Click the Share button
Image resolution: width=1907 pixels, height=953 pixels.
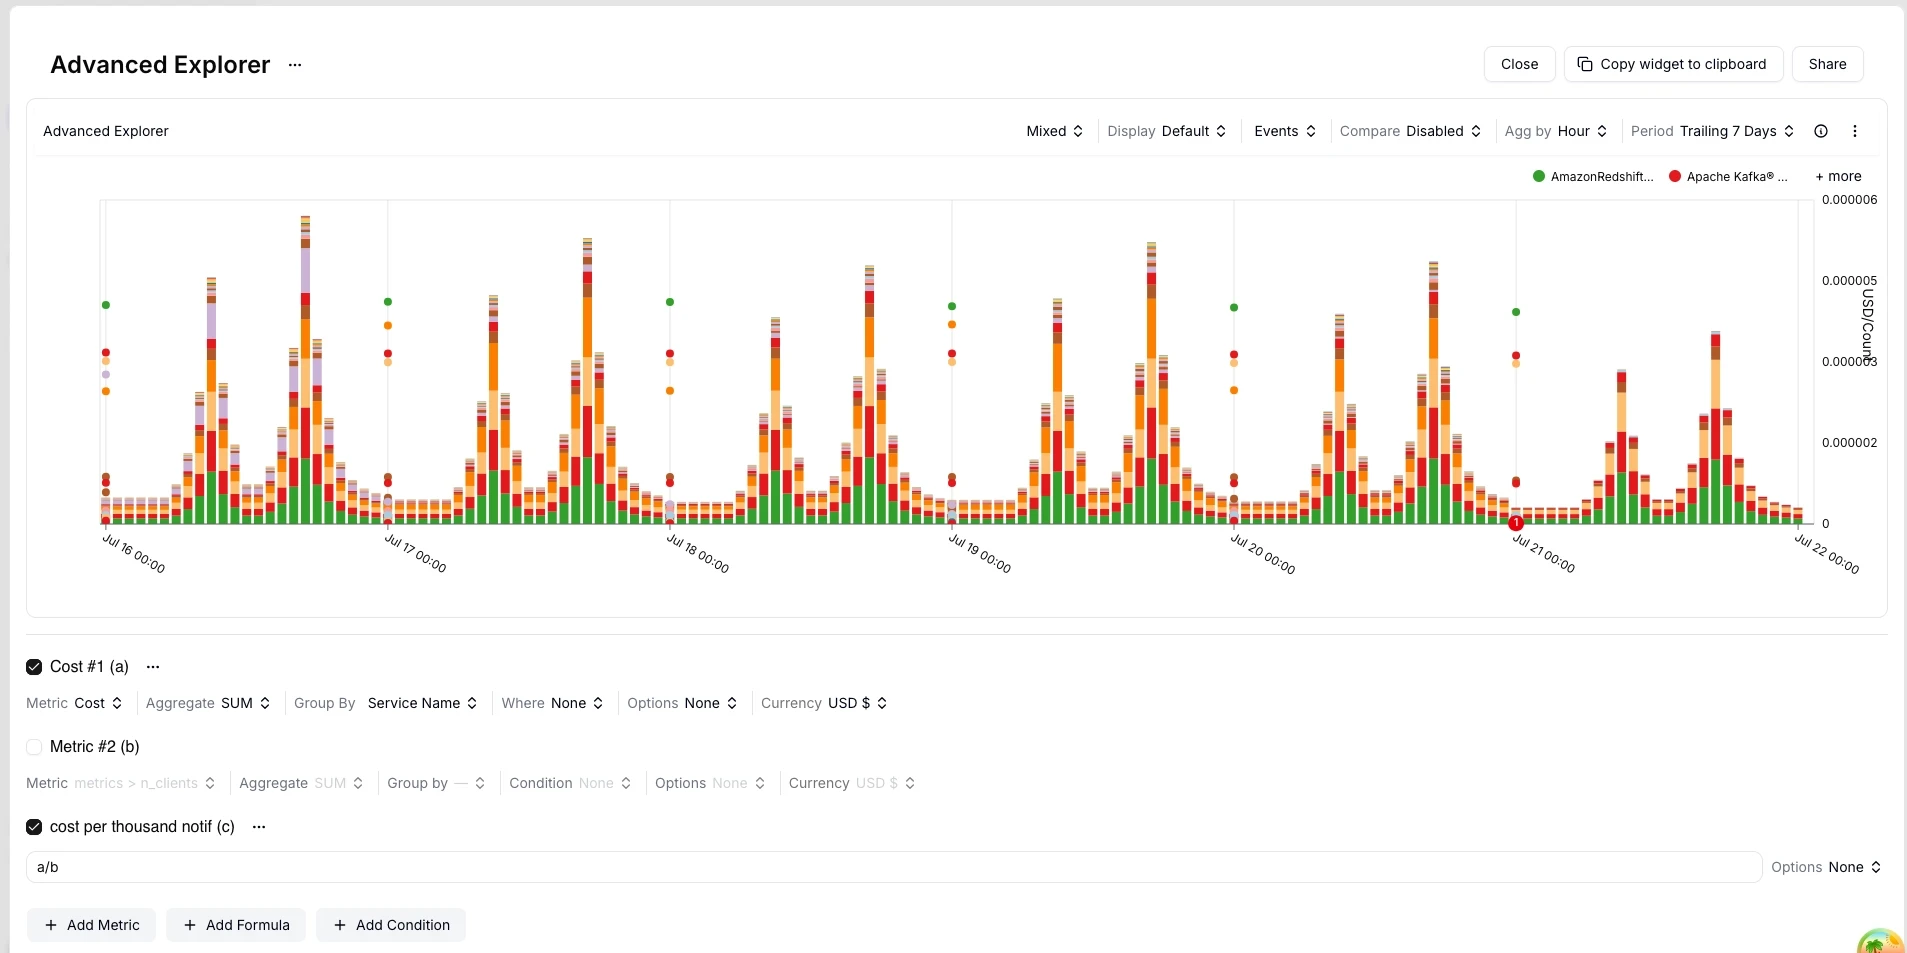1827,64
